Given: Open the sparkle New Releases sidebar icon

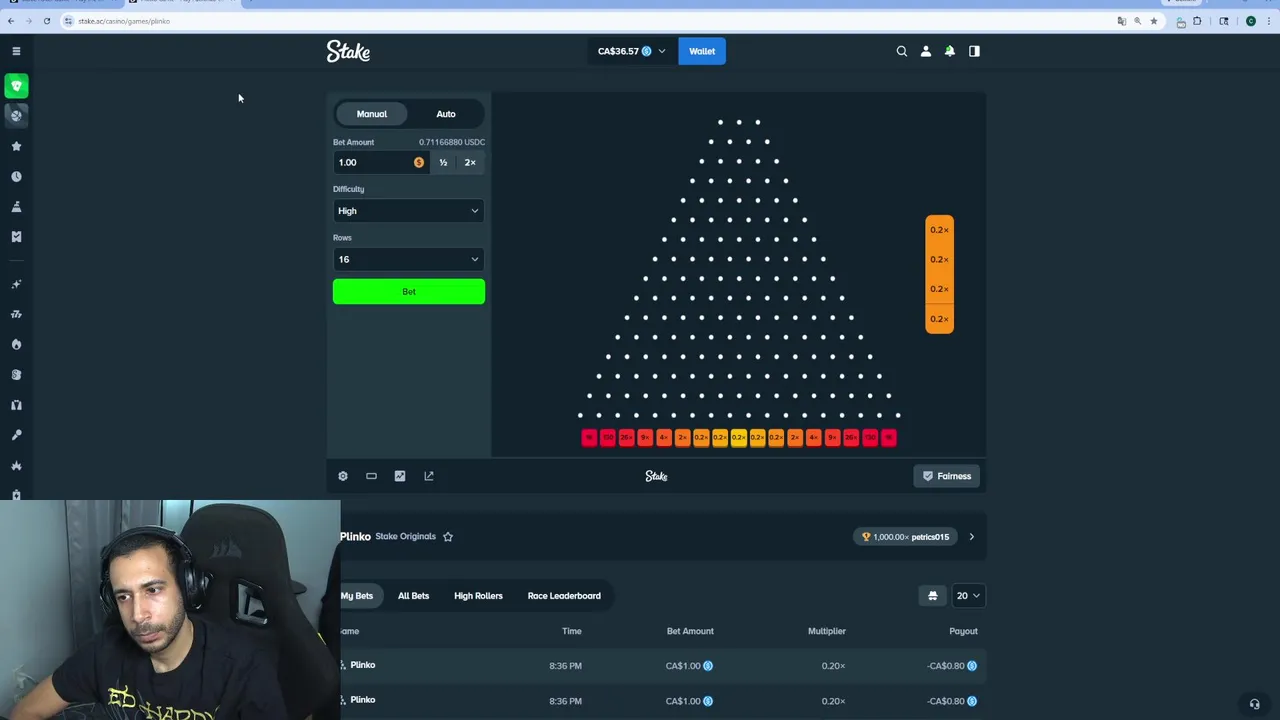Looking at the screenshot, I should (16, 284).
